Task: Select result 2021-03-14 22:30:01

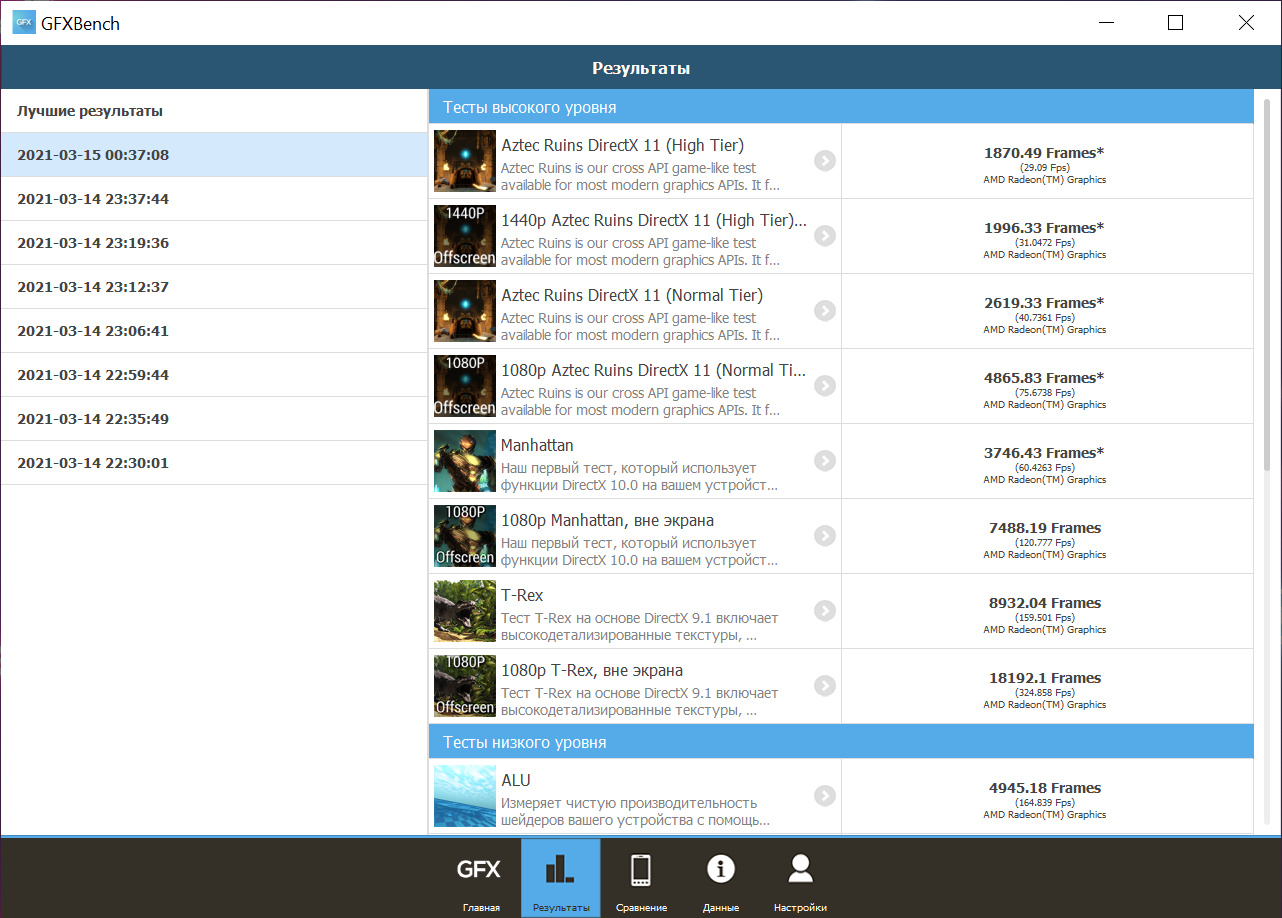Action: tap(214, 463)
